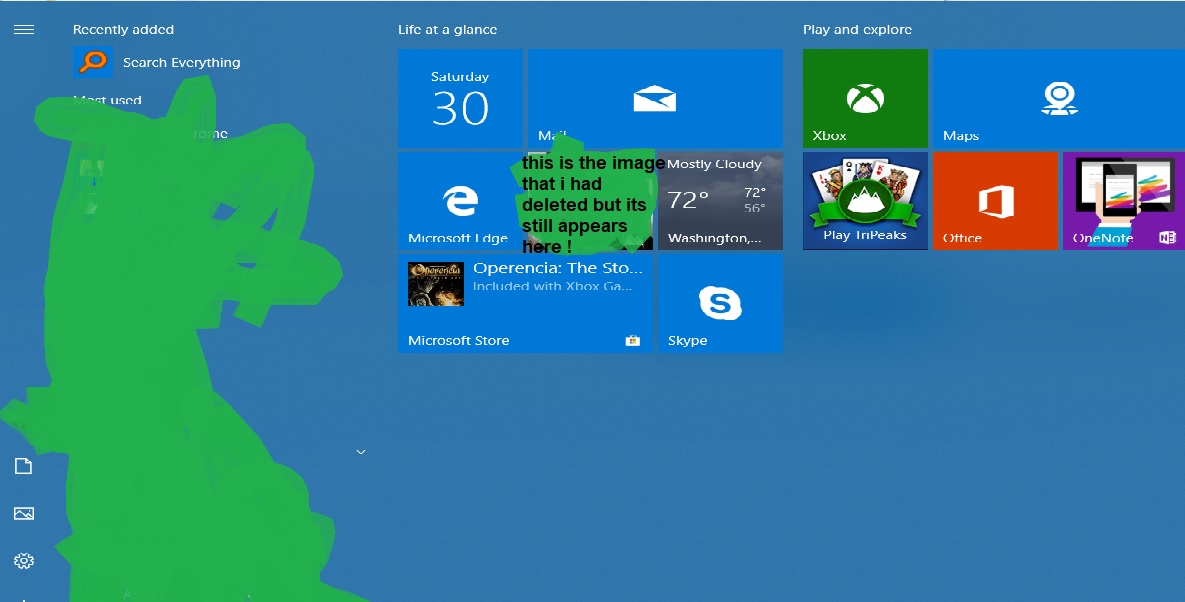
Task: Open the hamburger menu icon
Action: click(x=24, y=29)
